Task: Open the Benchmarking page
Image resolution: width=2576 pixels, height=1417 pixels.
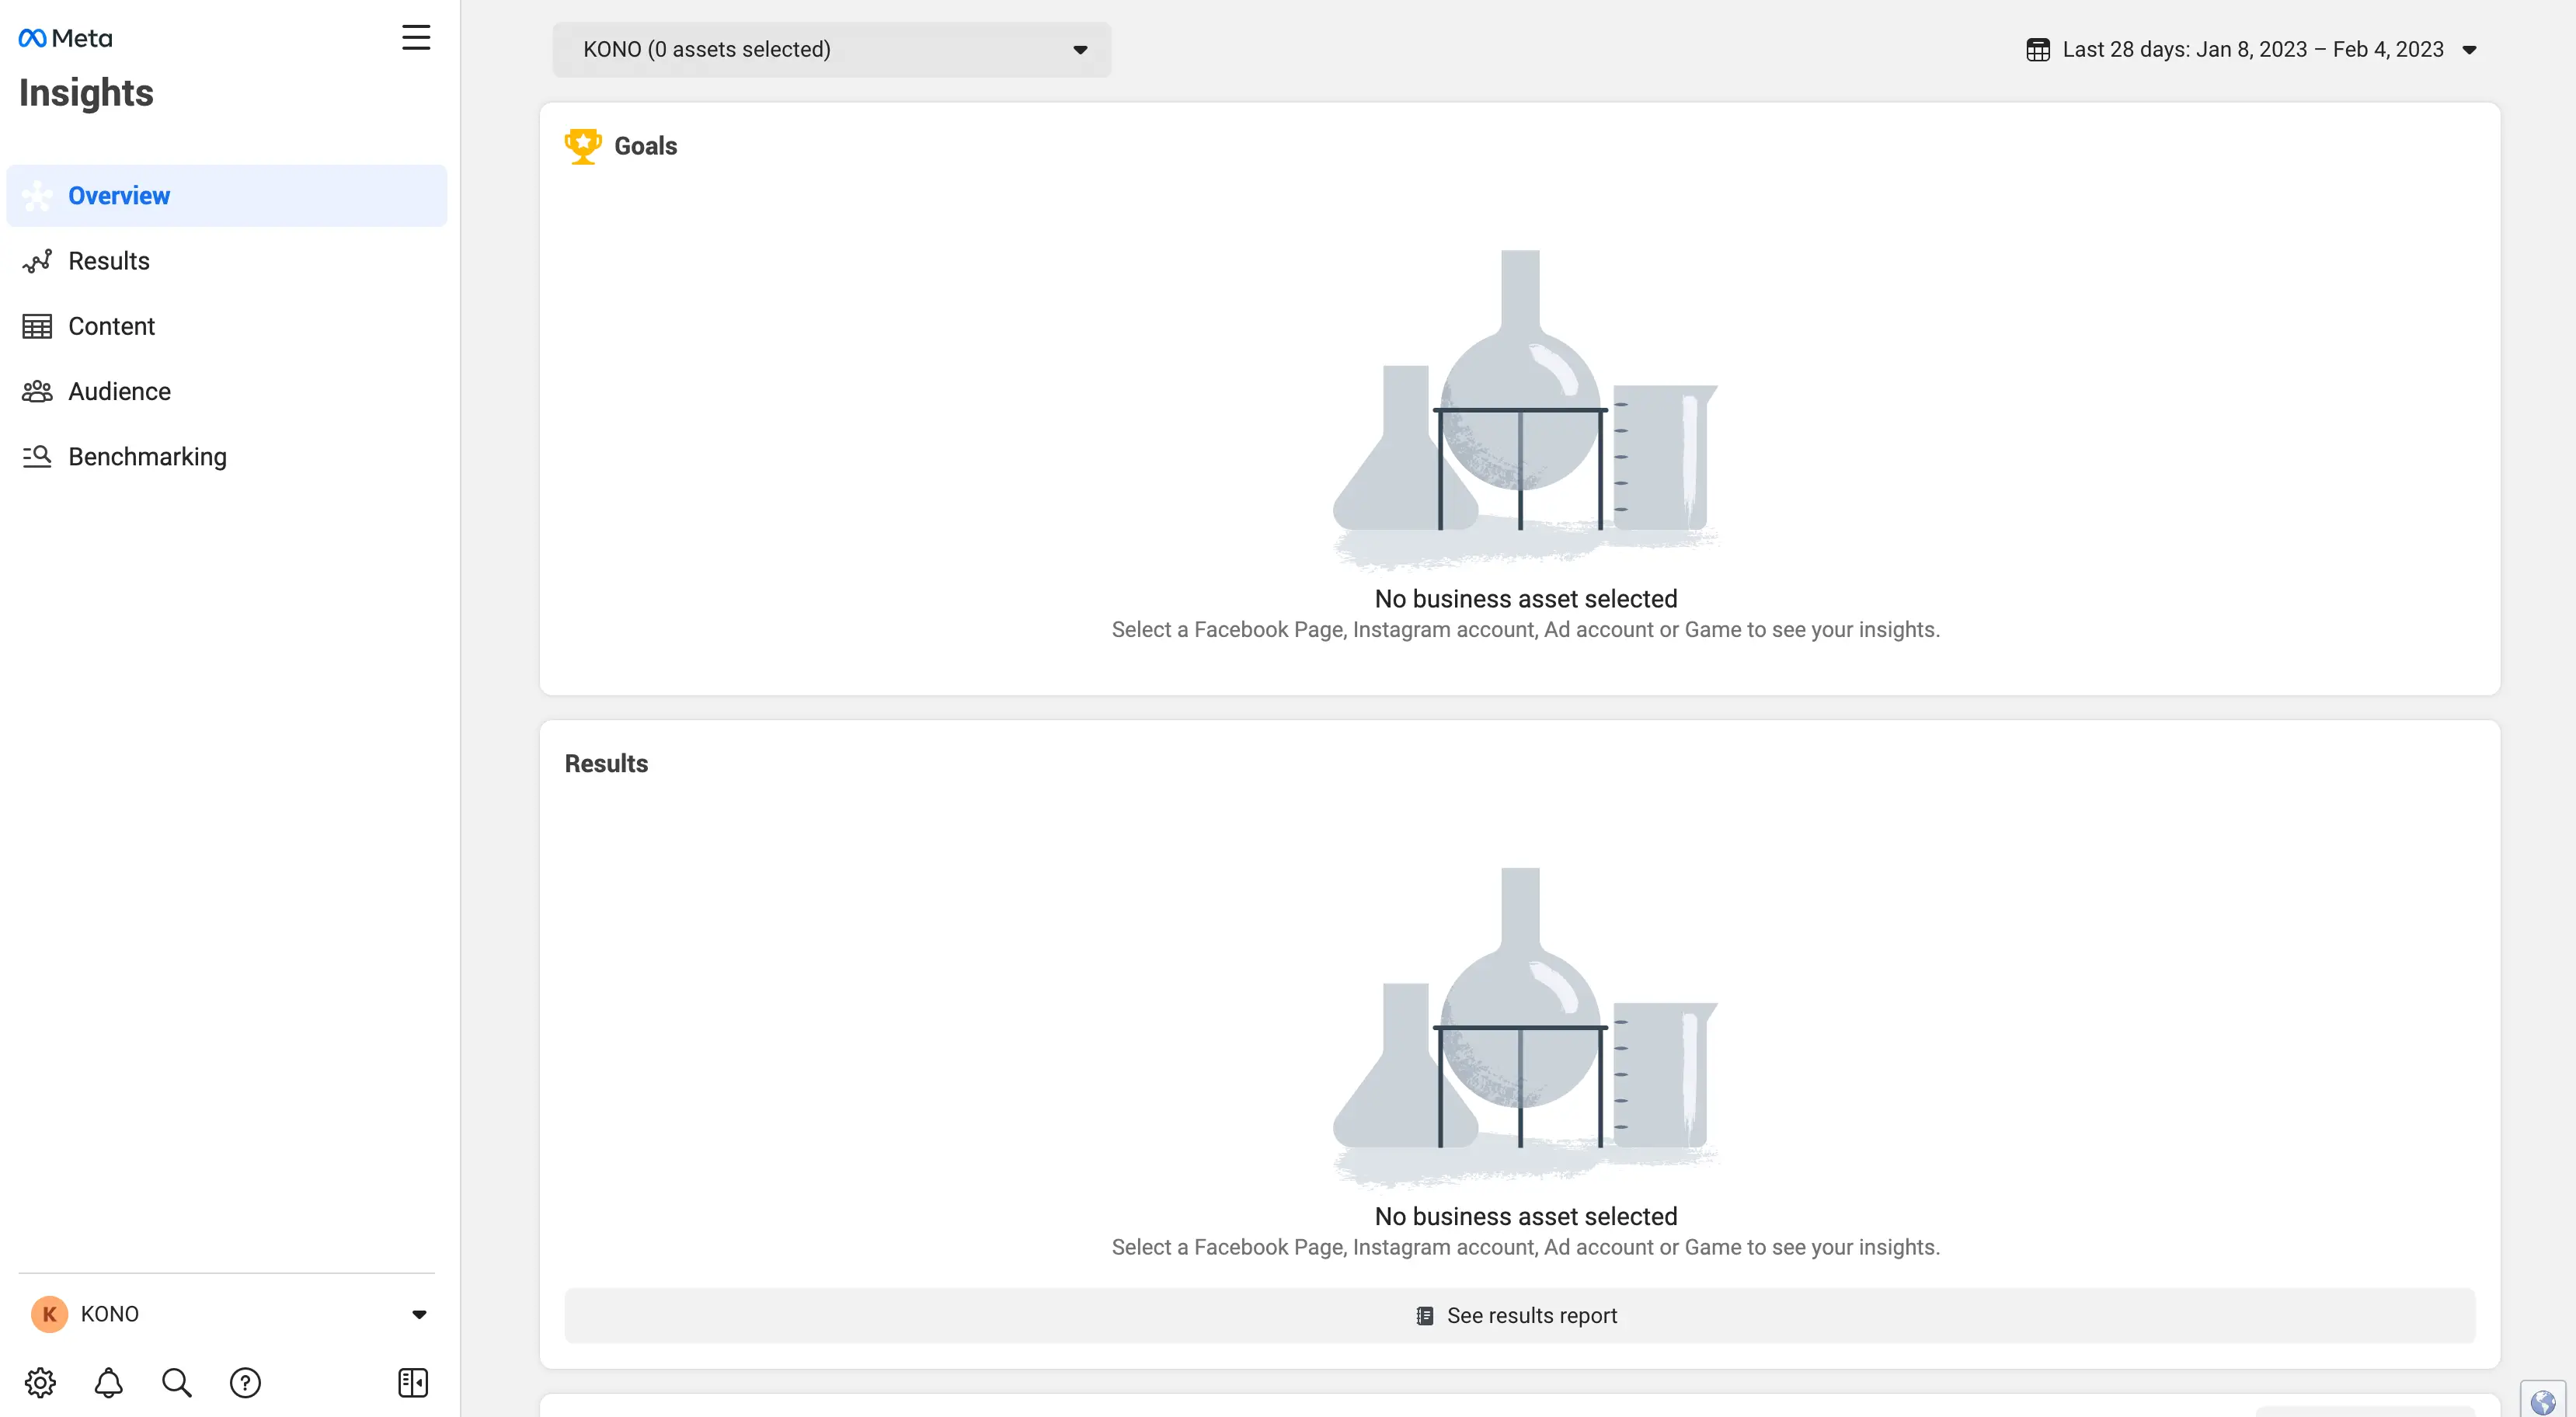Action: [147, 457]
